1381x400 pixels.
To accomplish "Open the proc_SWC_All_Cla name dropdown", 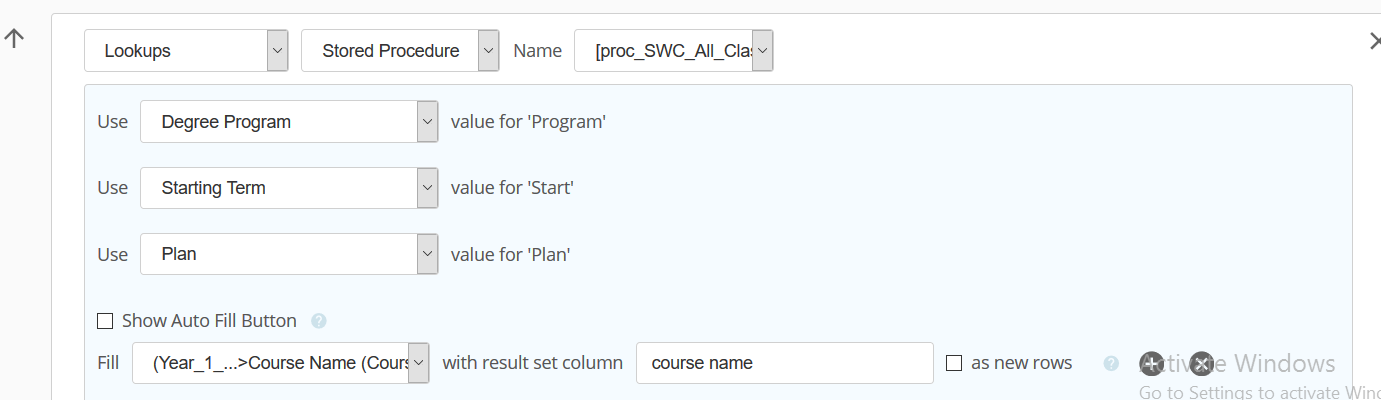I will click(x=673, y=51).
